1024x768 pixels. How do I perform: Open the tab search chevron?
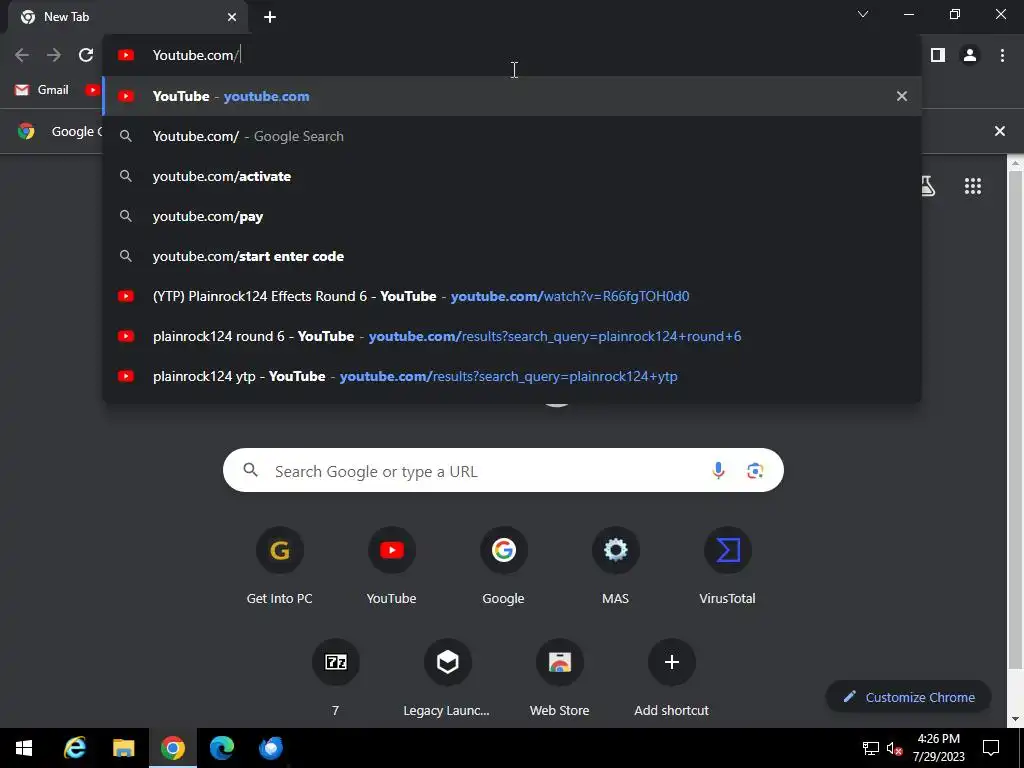coord(863,14)
